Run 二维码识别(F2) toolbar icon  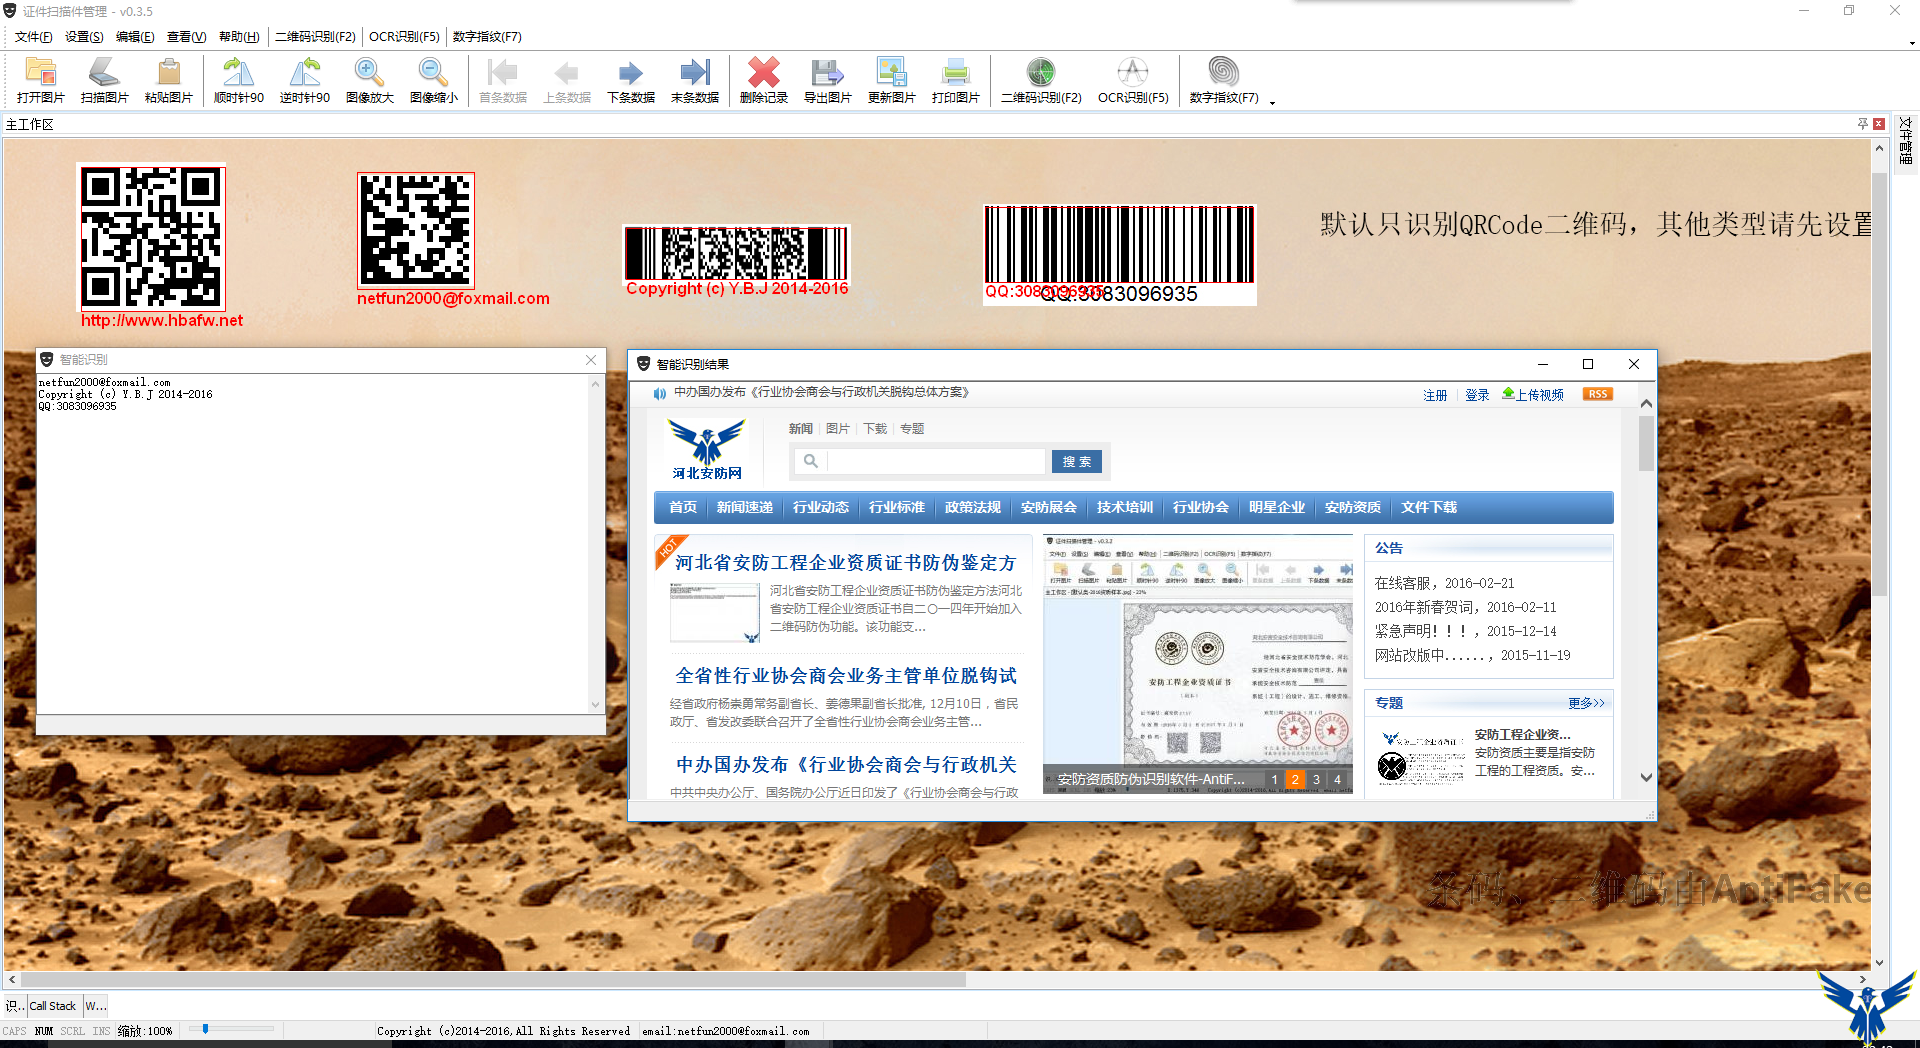pos(1041,80)
